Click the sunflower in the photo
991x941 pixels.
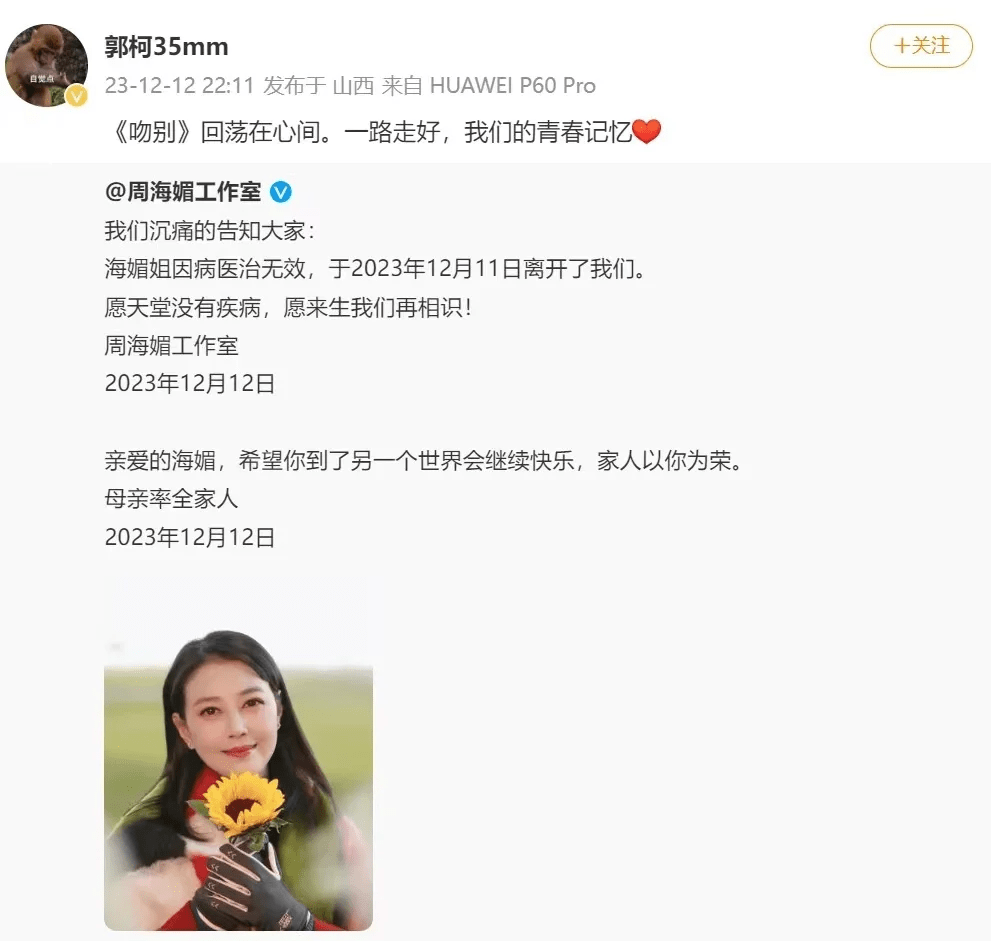click(x=242, y=799)
